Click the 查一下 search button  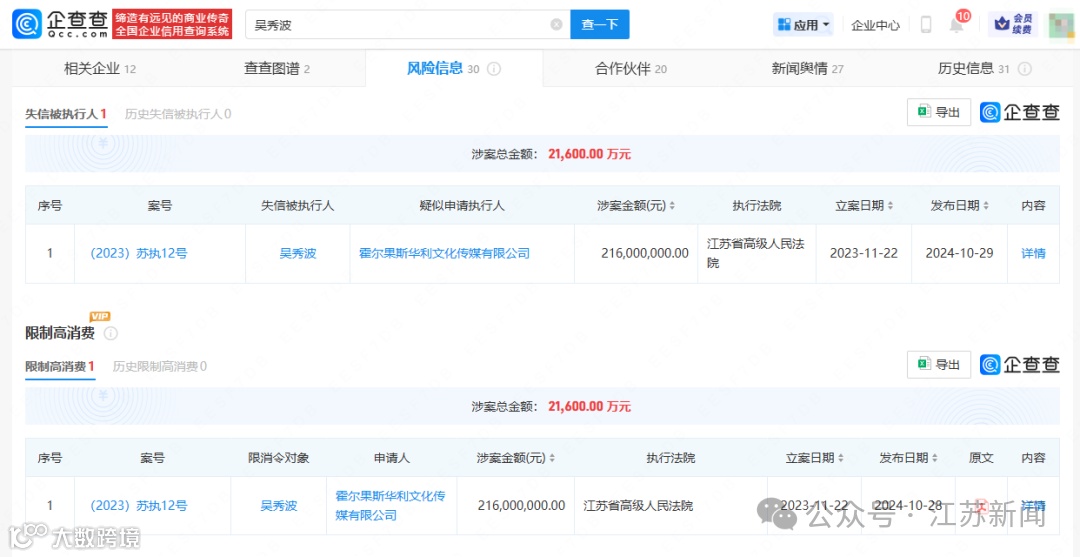(600, 25)
